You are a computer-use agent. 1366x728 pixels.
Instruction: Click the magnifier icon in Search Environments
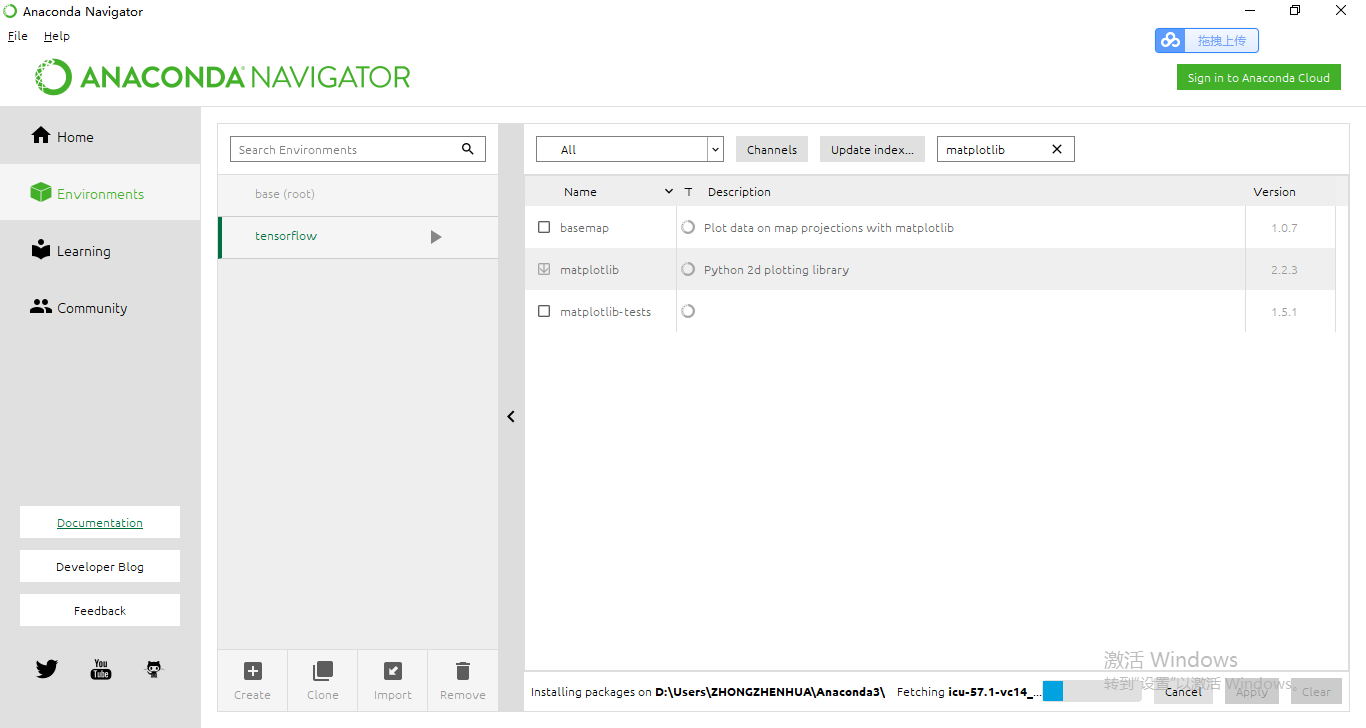[467, 149]
